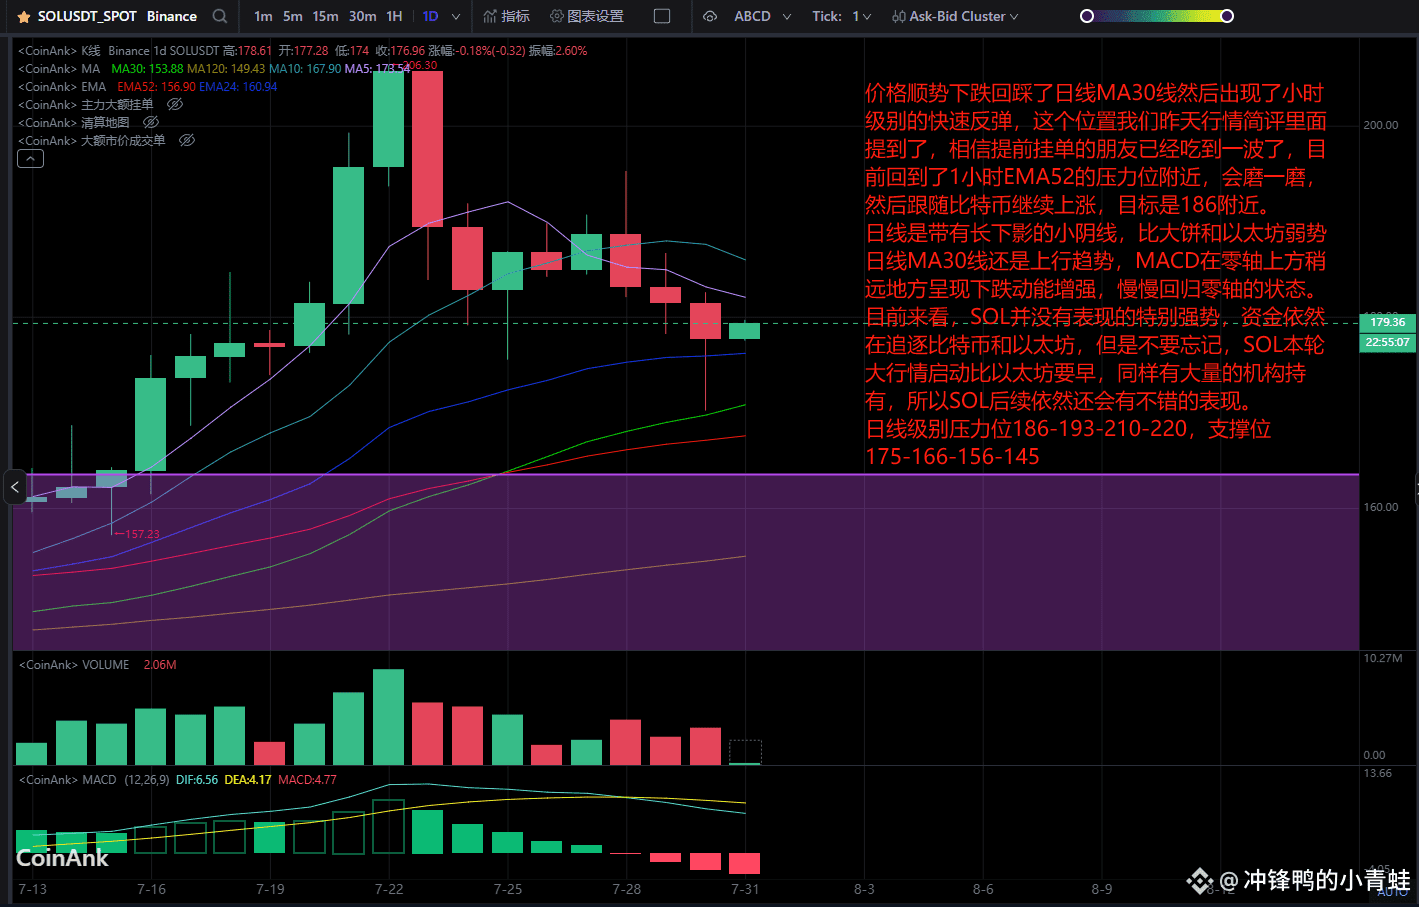Collapse the indicator legend list
This screenshot has width=1419, height=907.
30,159
